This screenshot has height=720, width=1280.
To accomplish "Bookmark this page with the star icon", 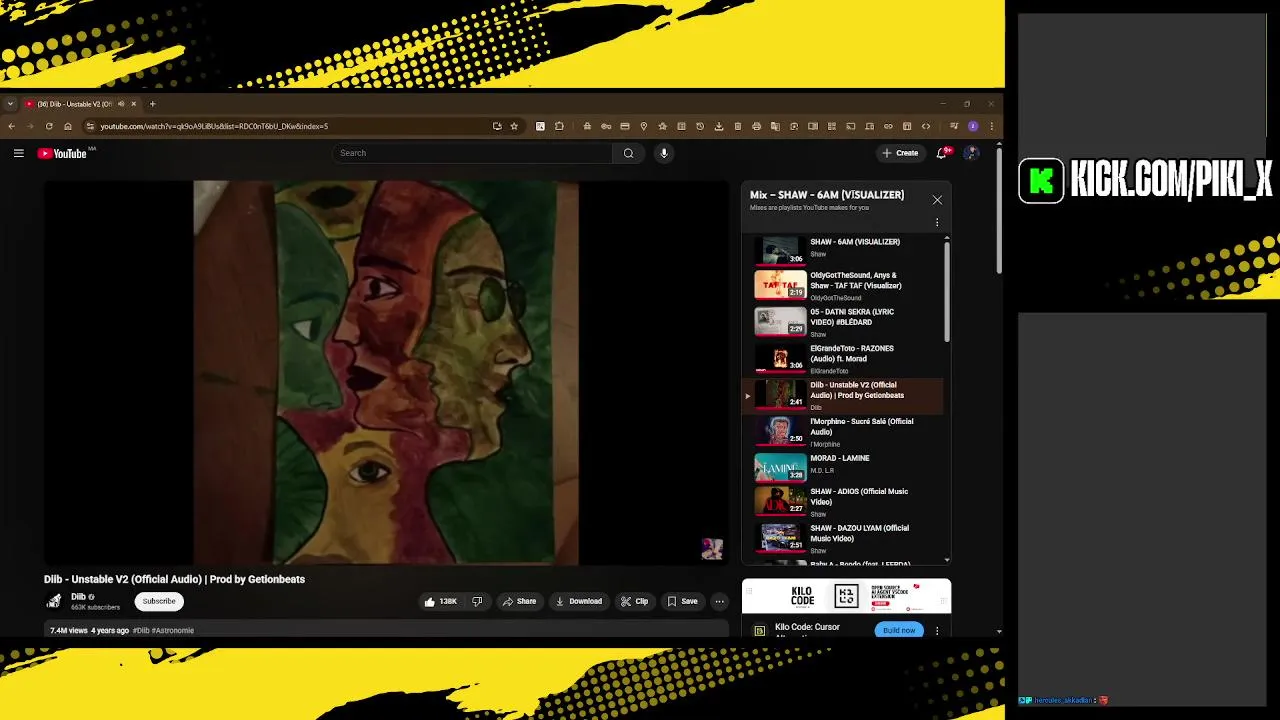I will [514, 126].
